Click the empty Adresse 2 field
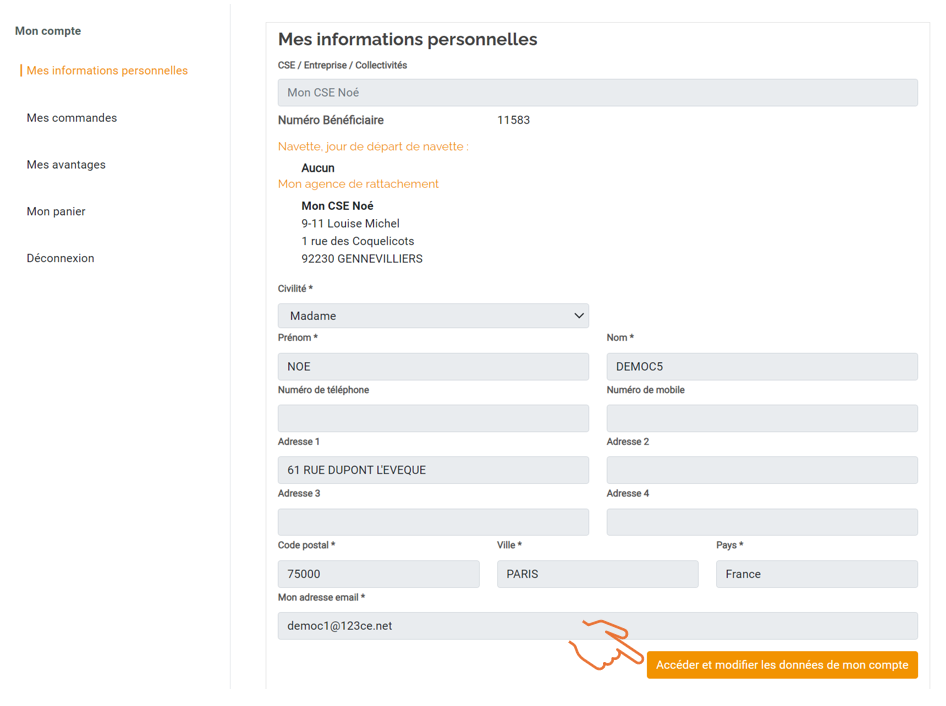 click(x=763, y=470)
